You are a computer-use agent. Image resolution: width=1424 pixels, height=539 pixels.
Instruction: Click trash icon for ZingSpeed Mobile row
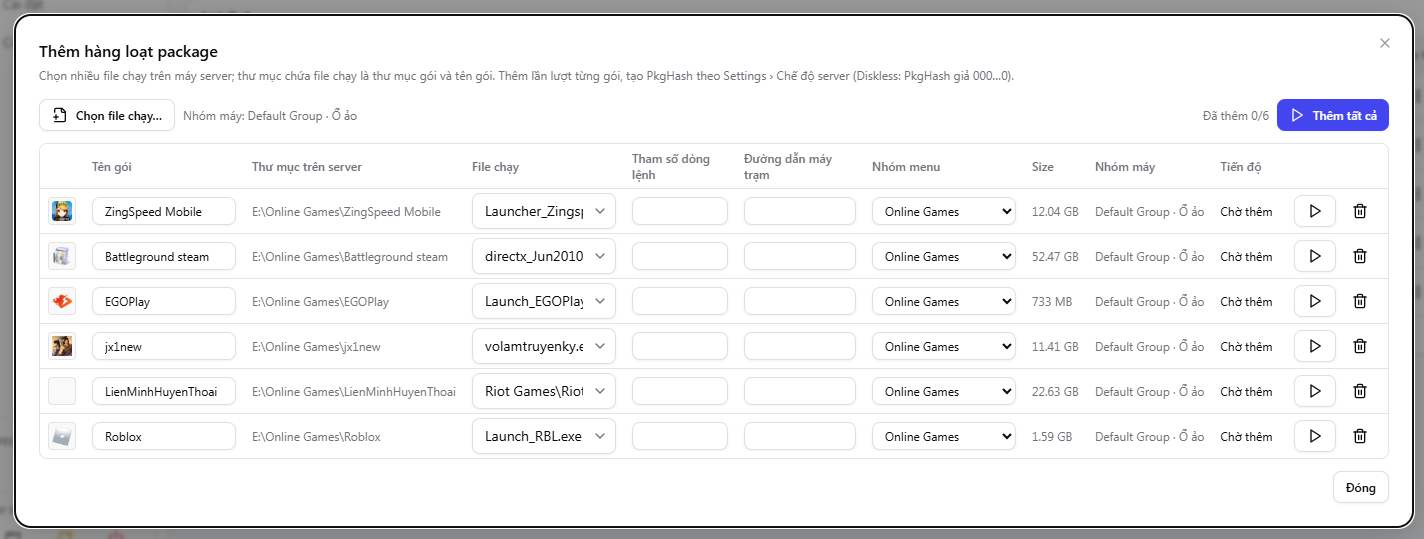(1360, 211)
